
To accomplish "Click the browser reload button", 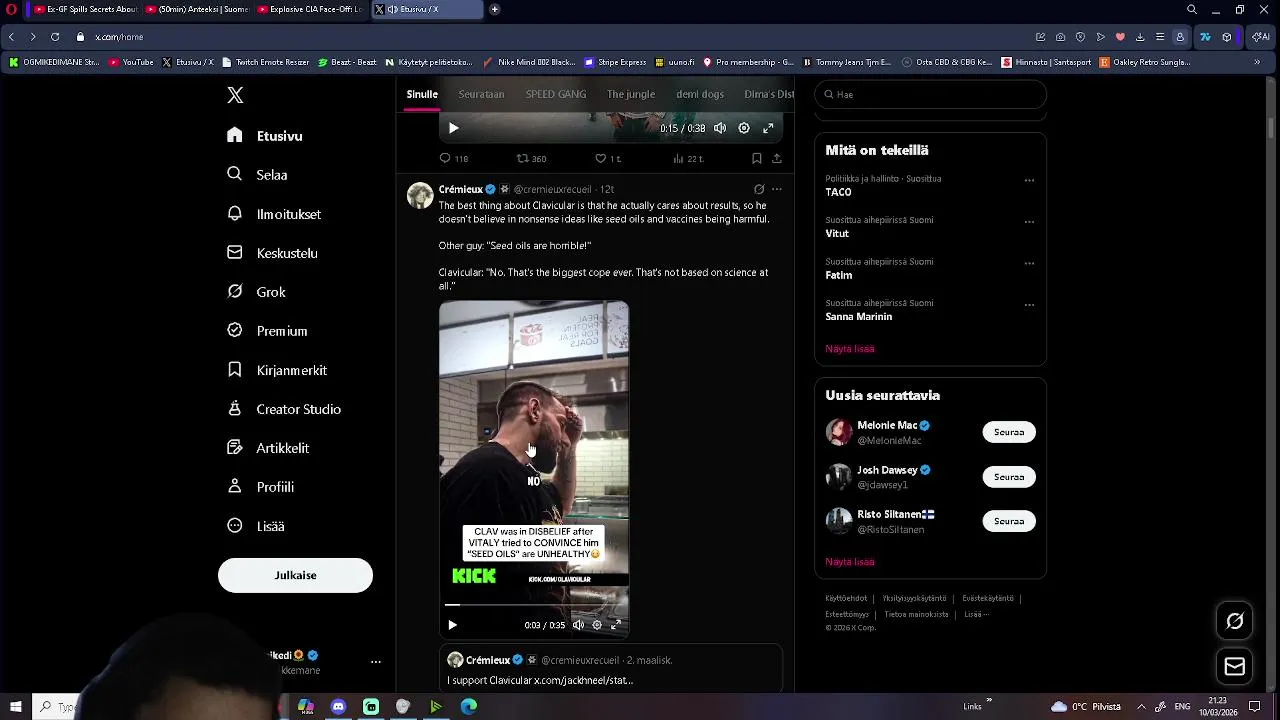I will [55, 37].
